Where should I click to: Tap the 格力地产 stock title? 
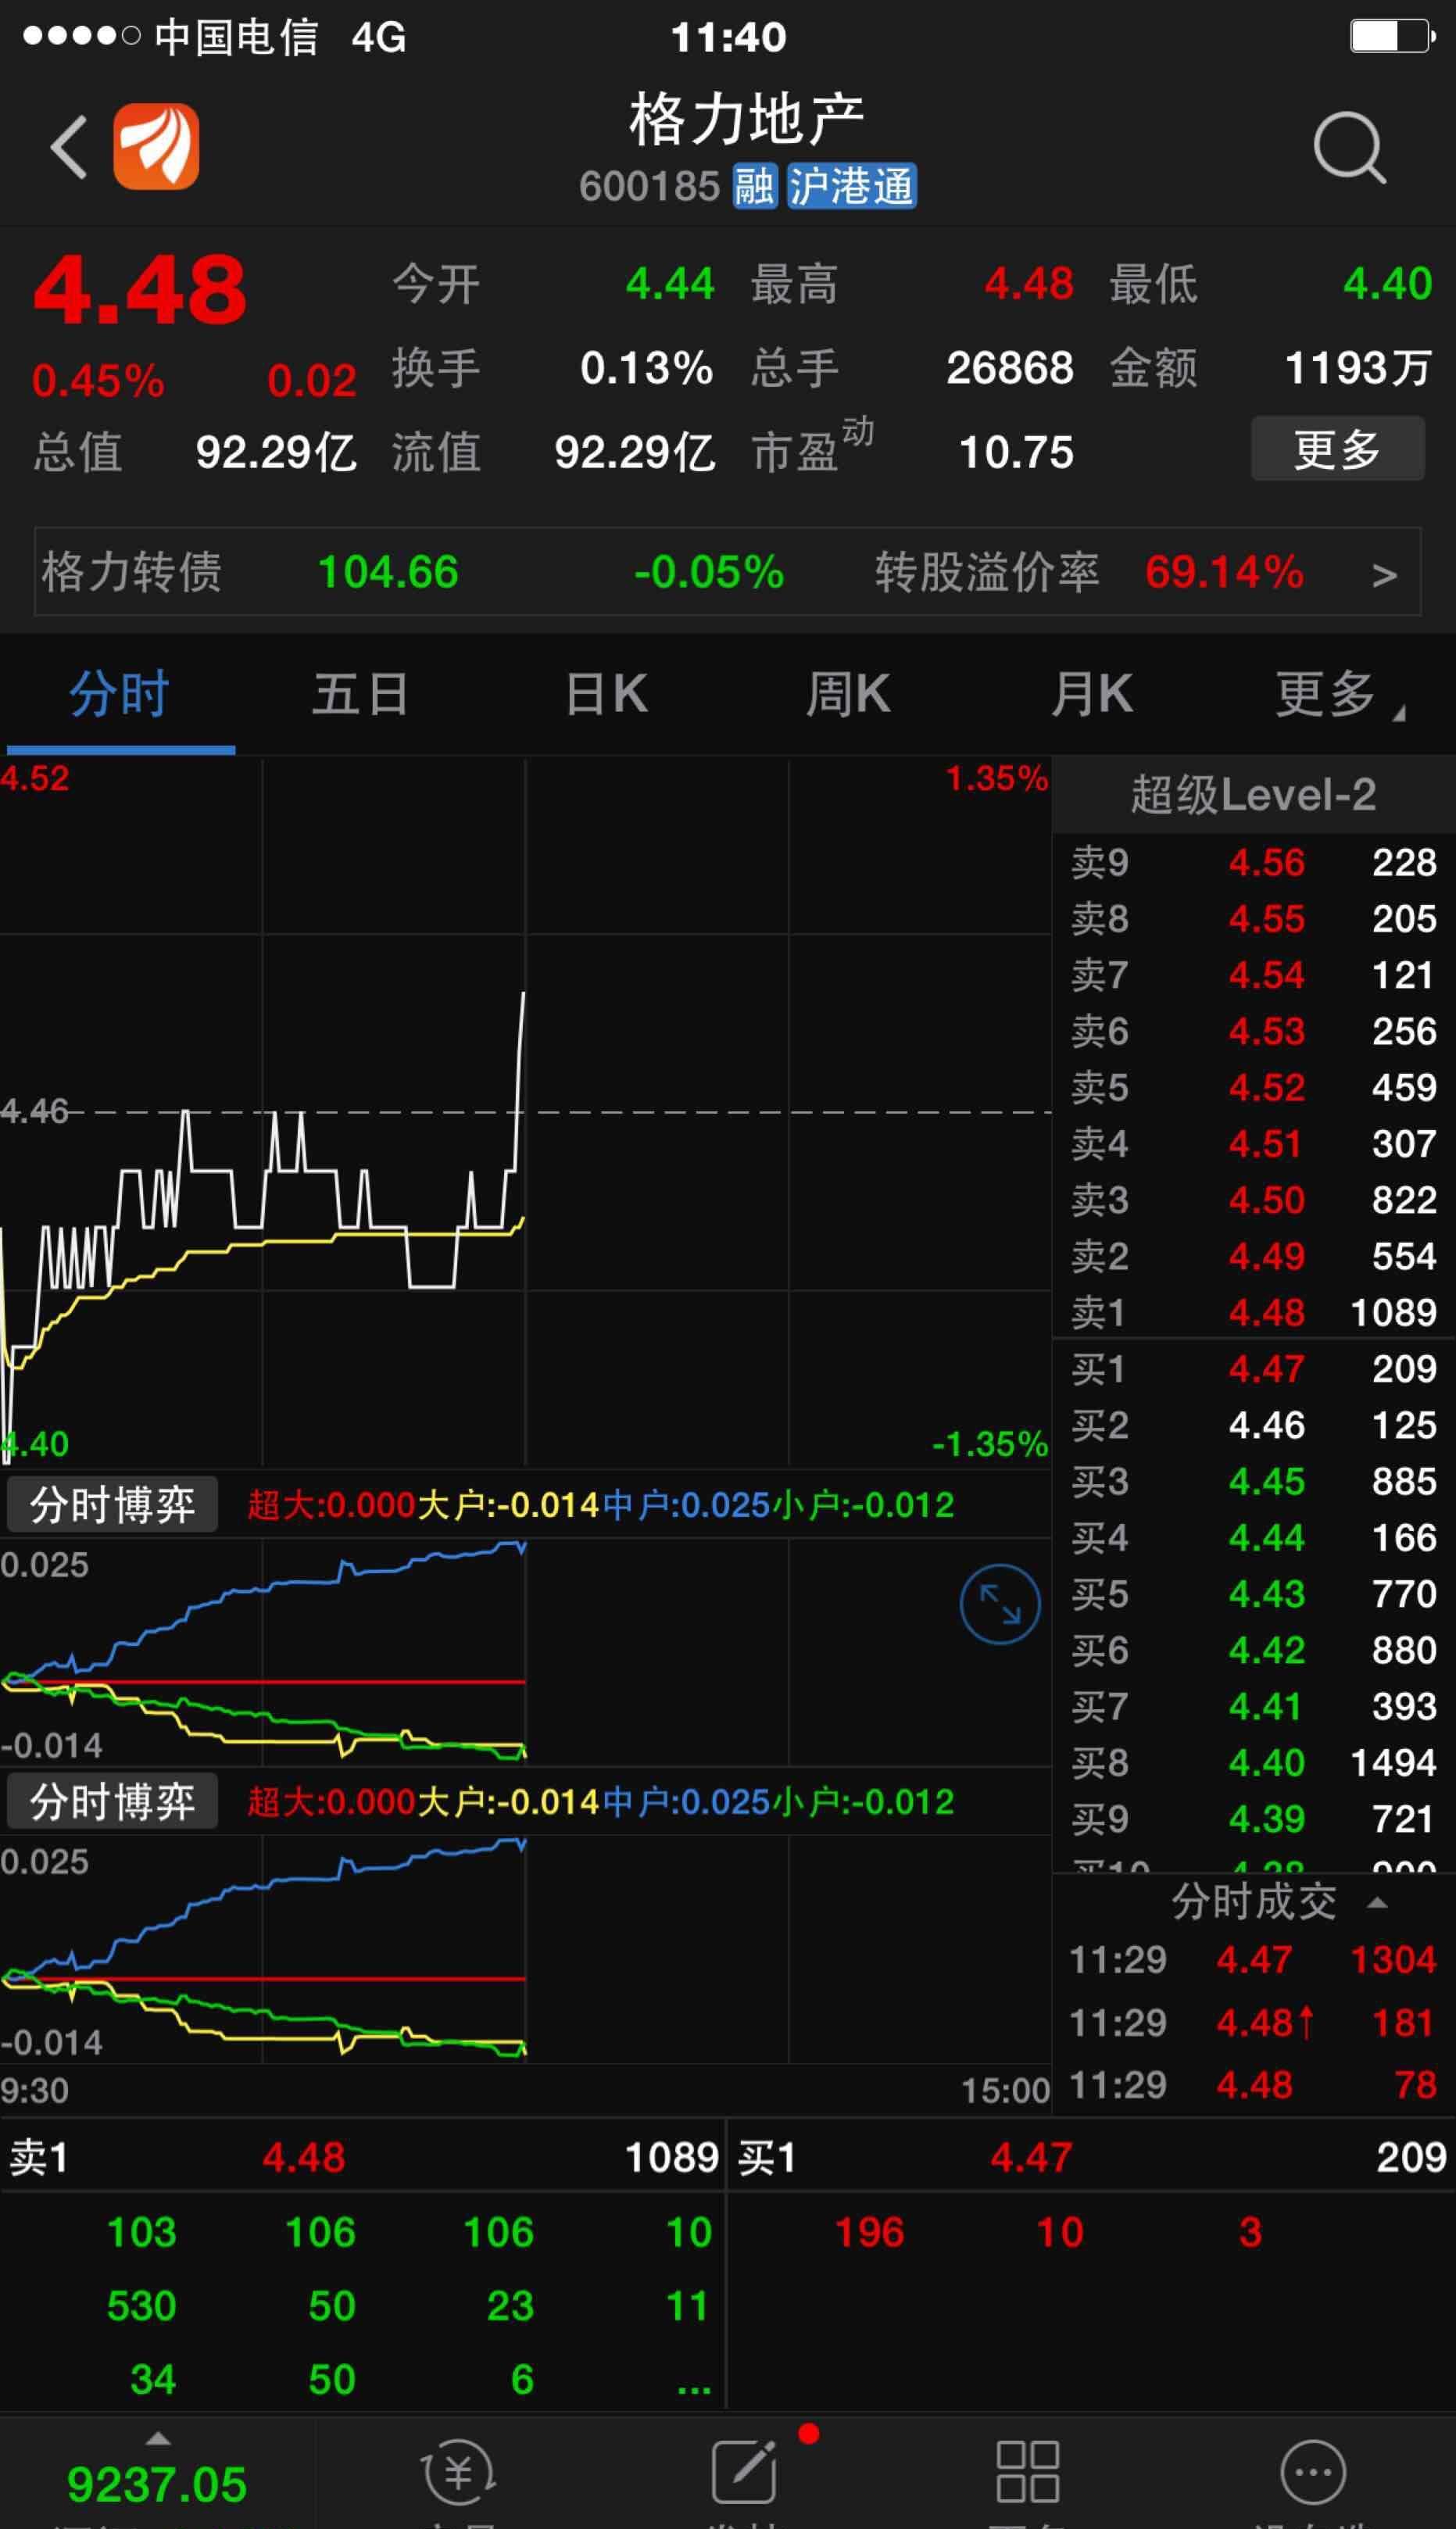[746, 119]
